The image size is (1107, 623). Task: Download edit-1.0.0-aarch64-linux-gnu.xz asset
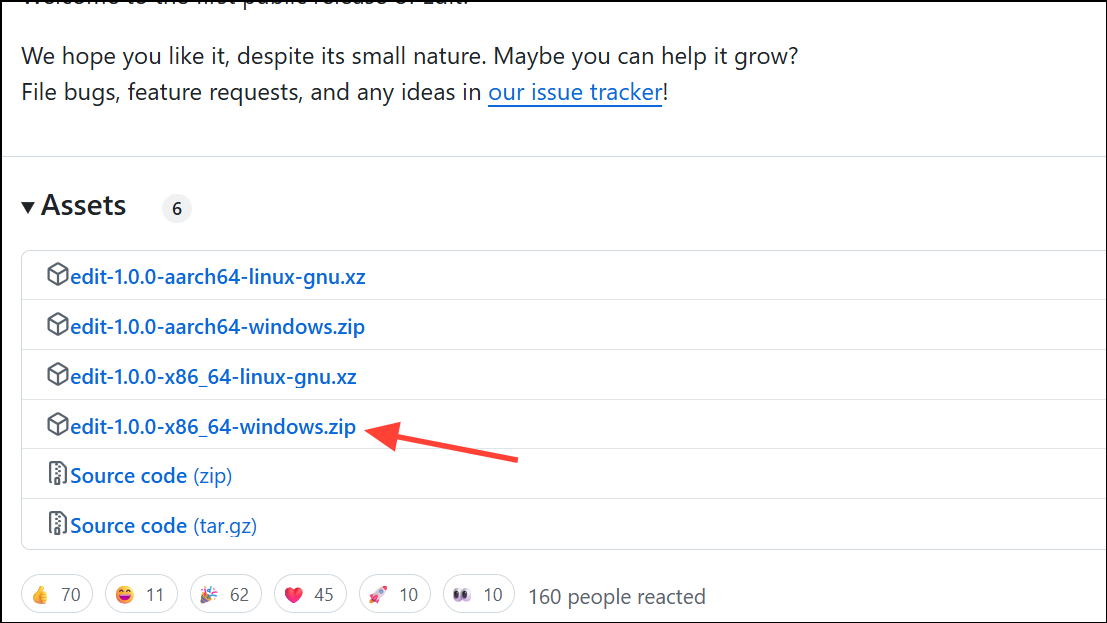point(215,276)
